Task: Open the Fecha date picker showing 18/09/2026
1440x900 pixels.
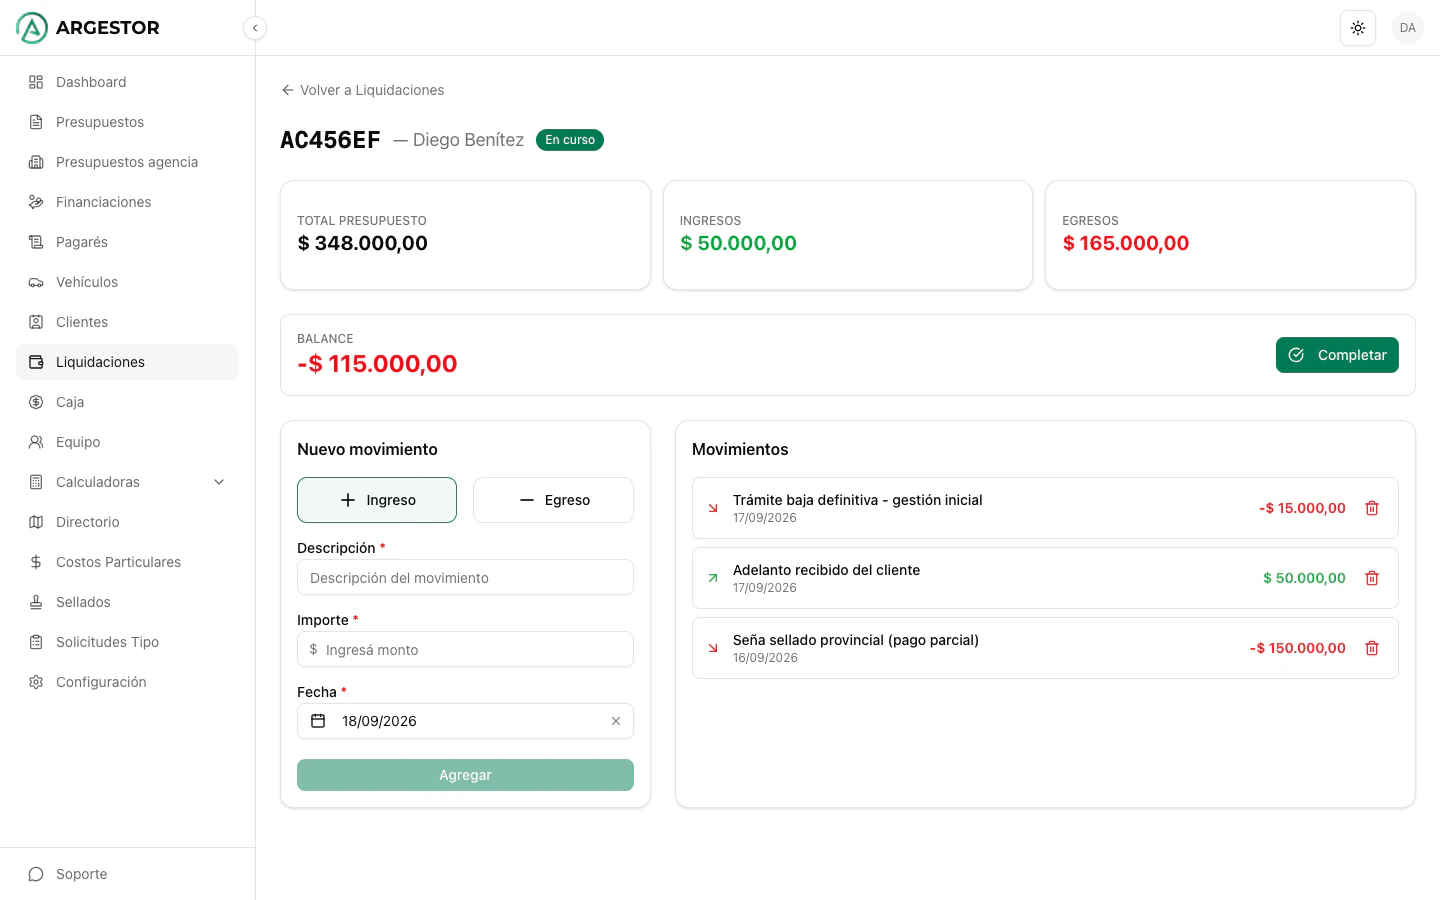Action: (465, 721)
